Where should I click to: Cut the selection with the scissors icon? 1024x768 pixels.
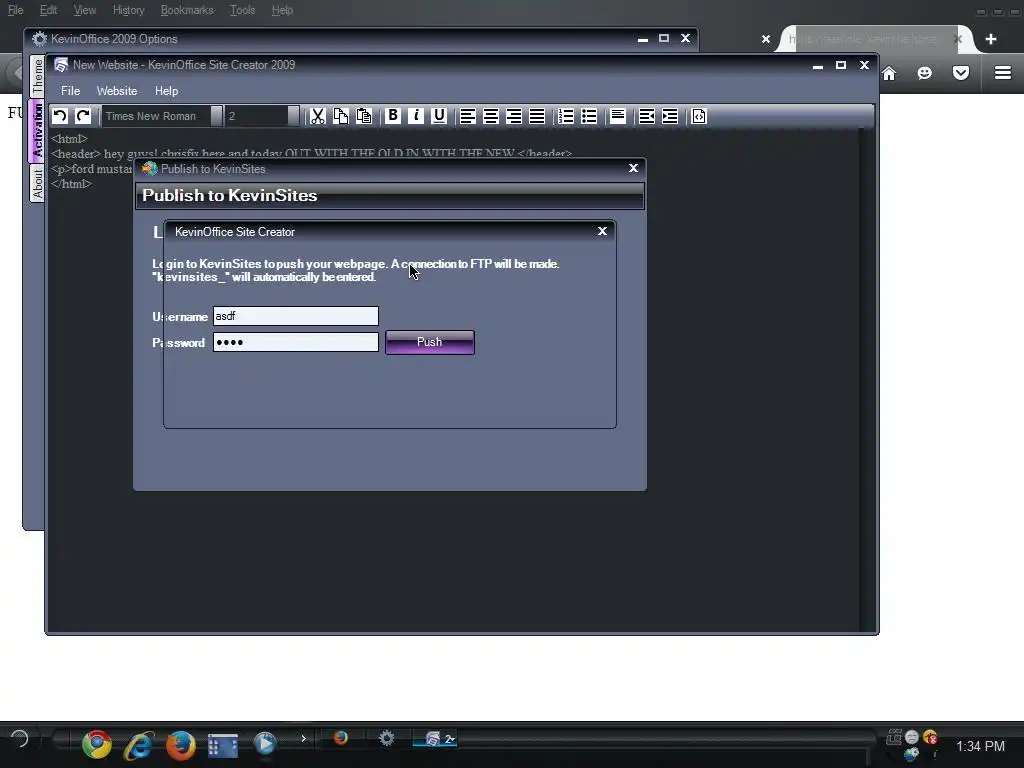(317, 116)
